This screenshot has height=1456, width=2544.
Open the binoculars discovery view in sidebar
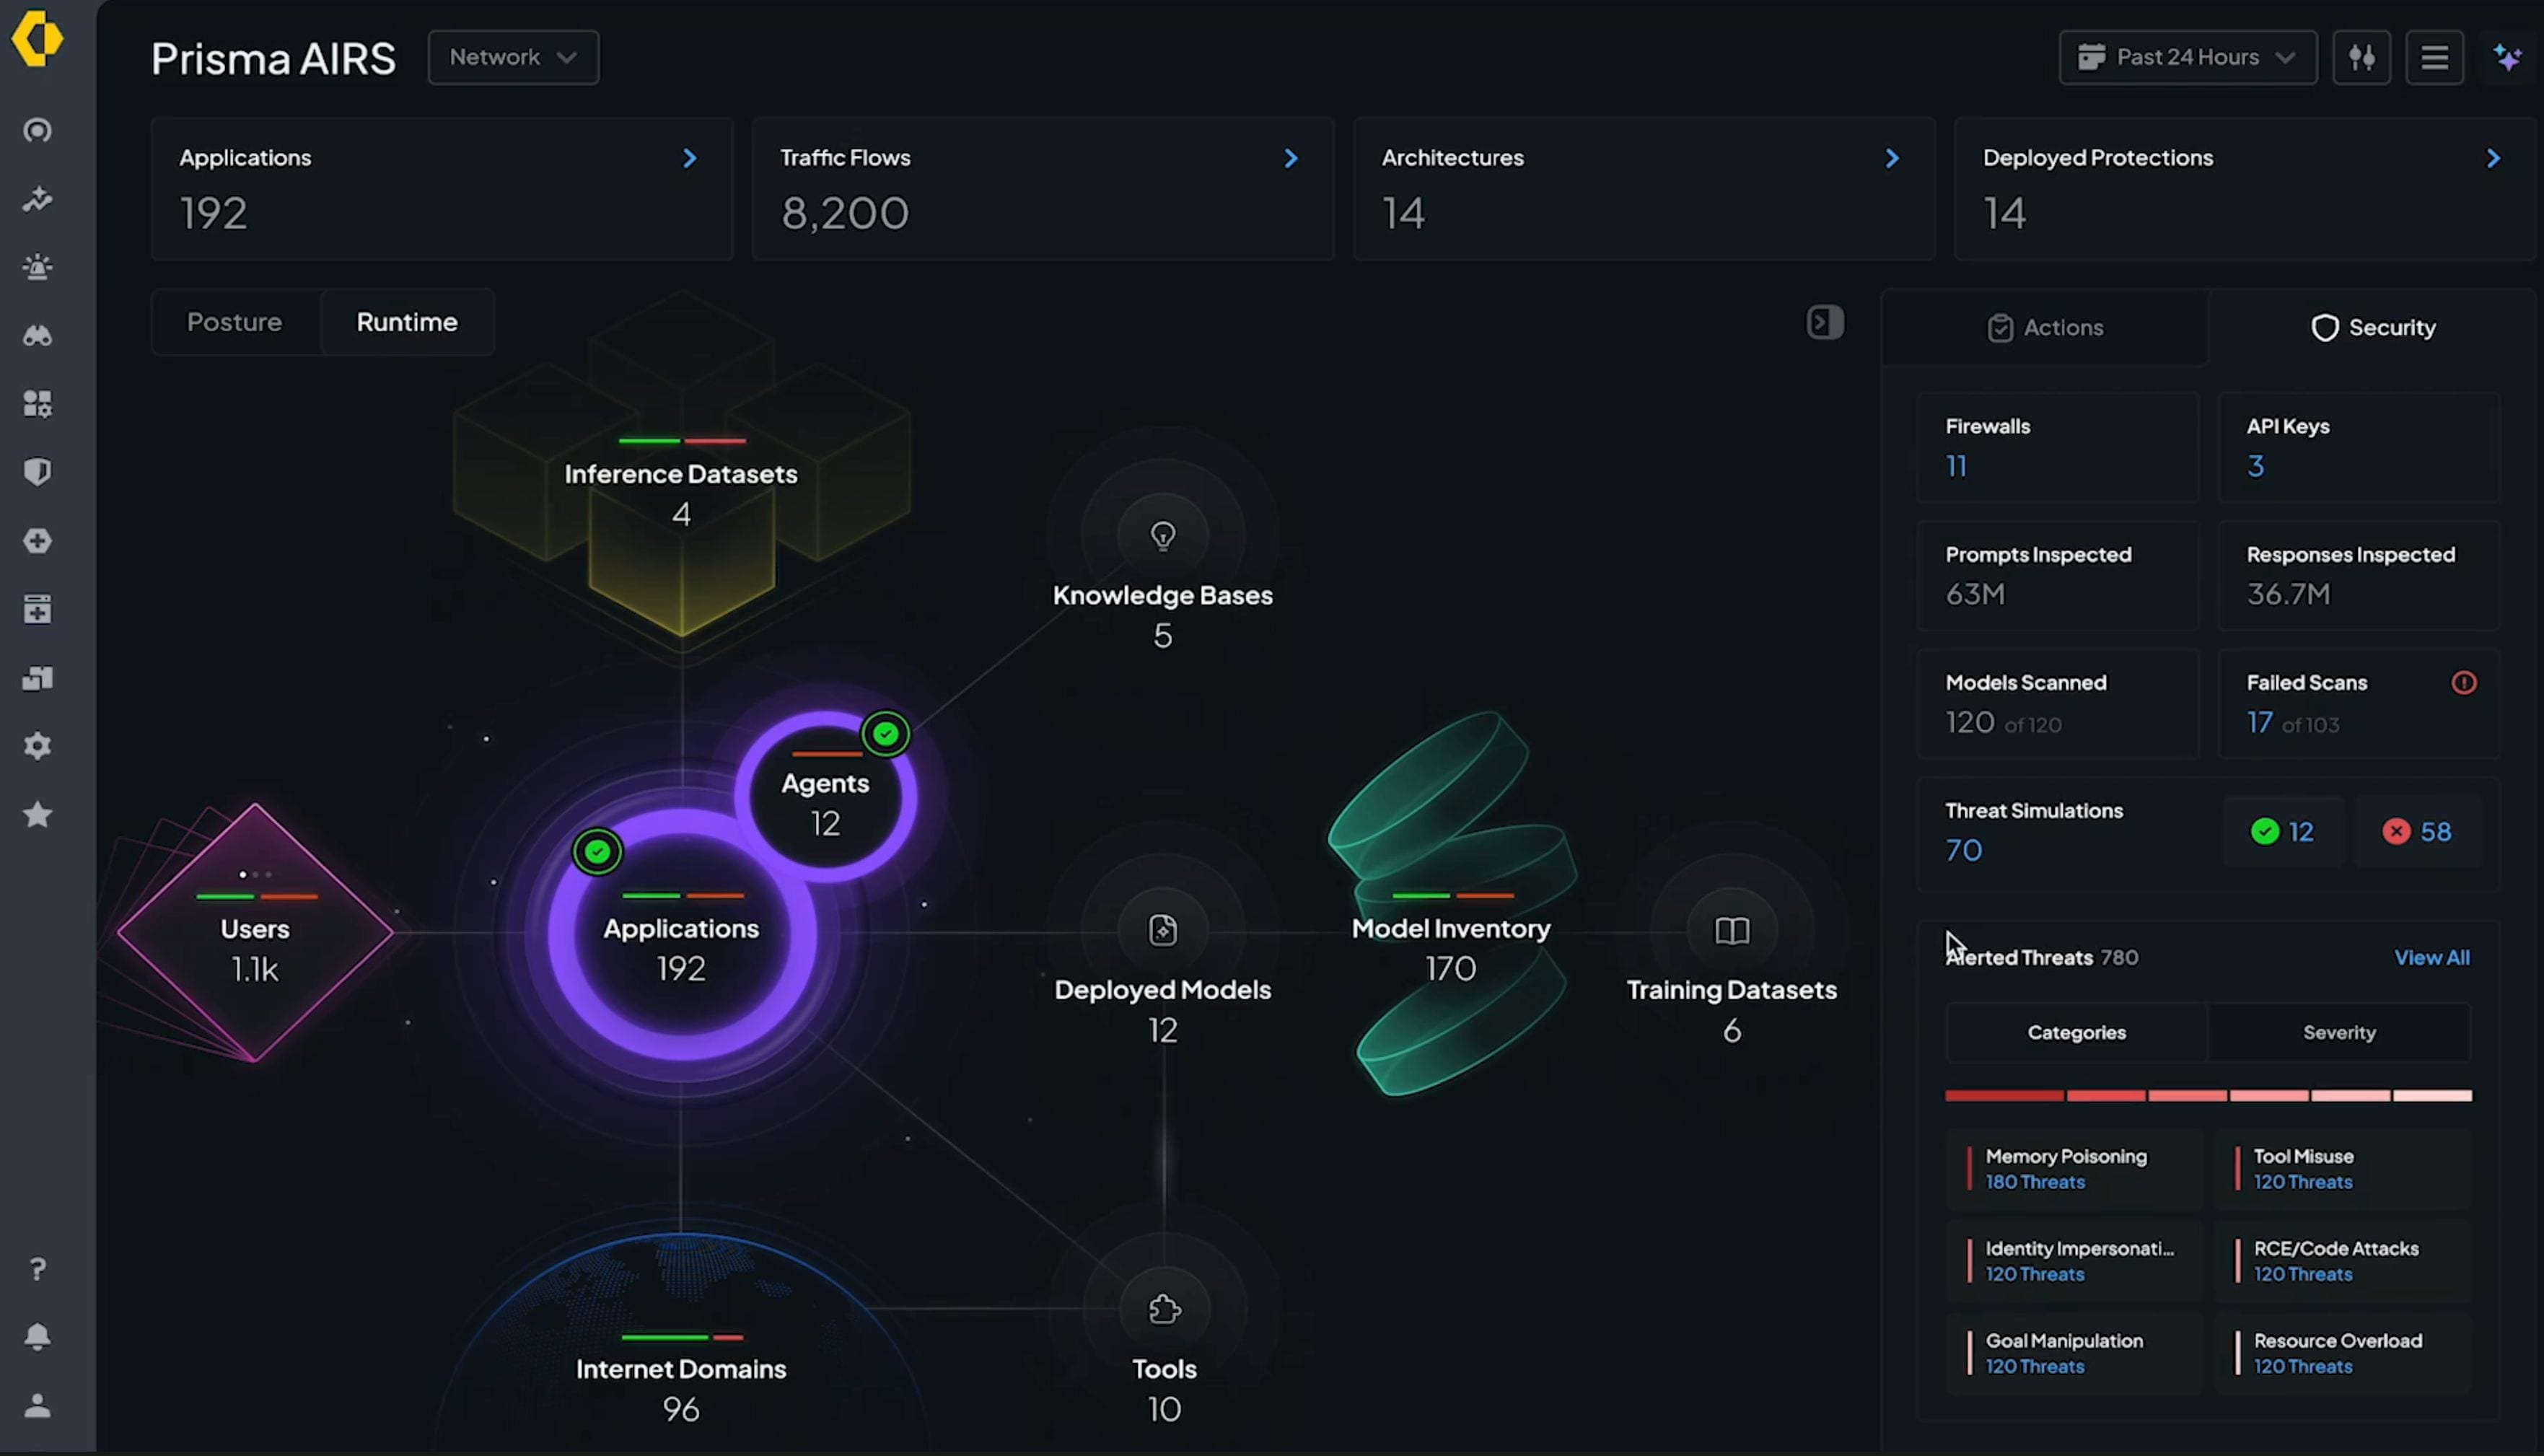pyautogui.click(x=37, y=336)
